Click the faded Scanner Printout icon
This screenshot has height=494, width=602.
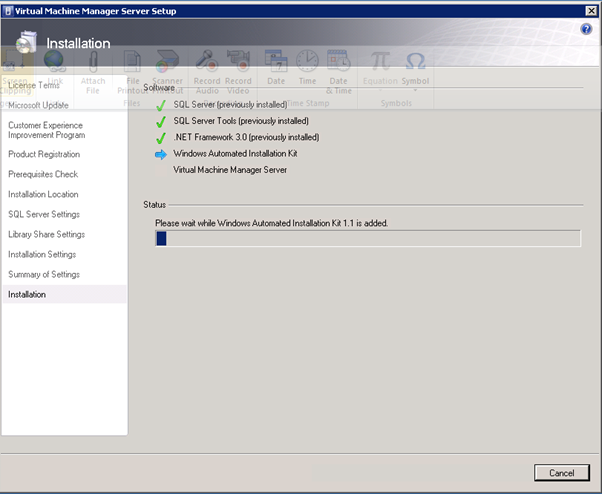[x=167, y=61]
